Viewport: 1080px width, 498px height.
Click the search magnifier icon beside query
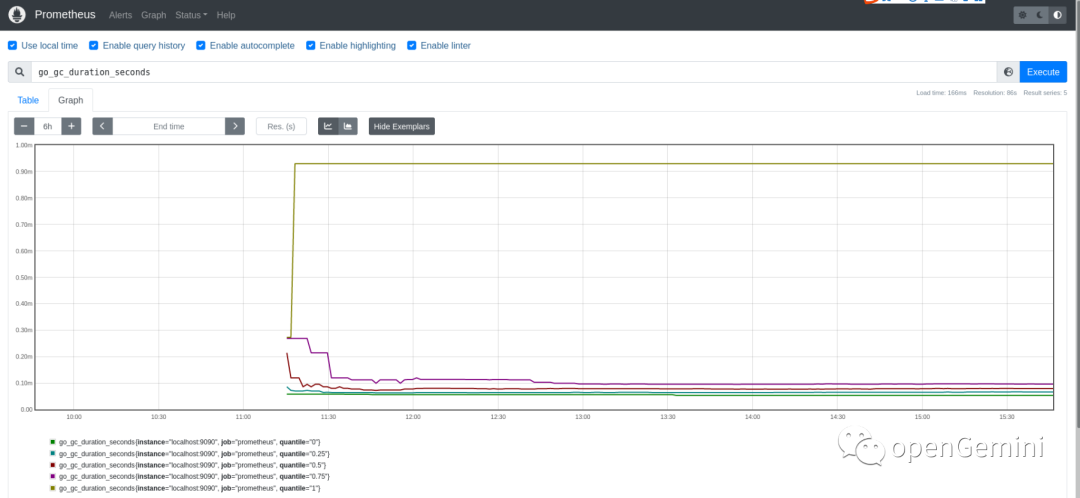[19, 72]
